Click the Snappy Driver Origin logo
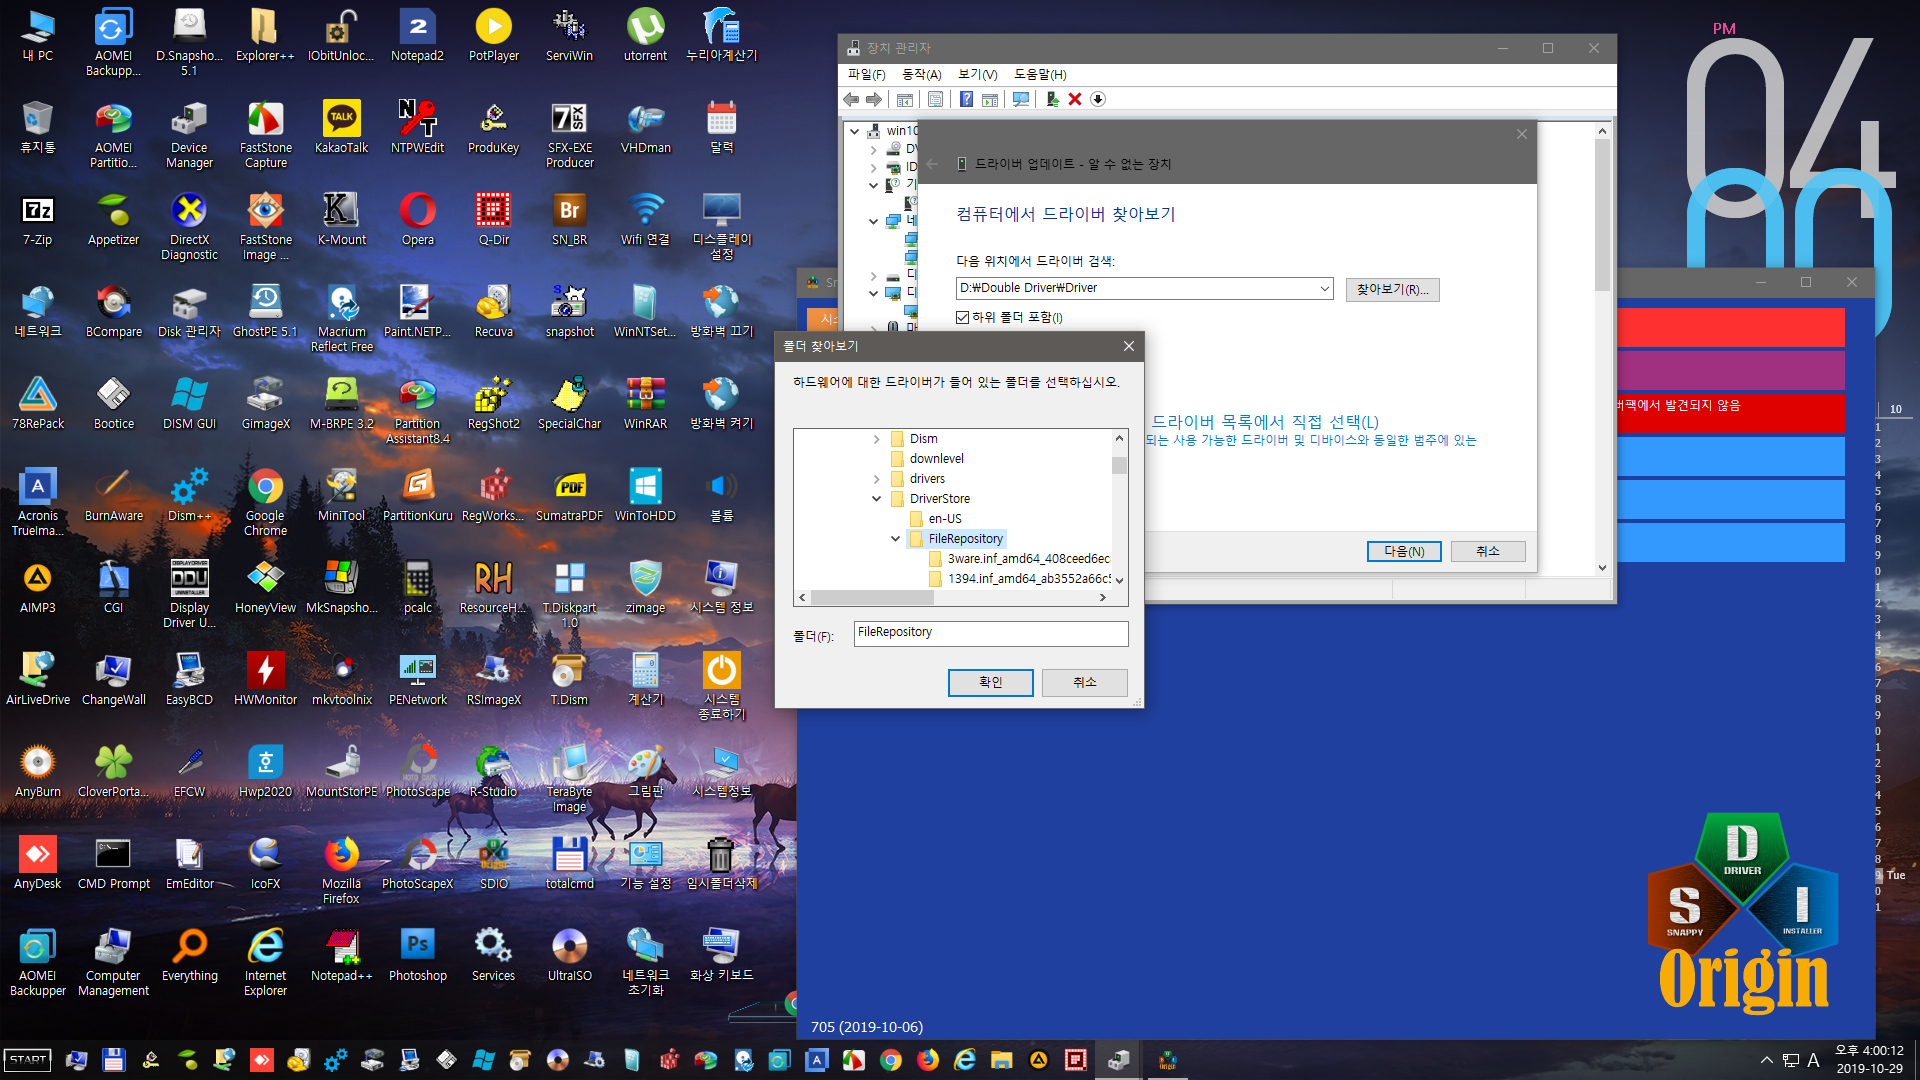 [1742, 914]
